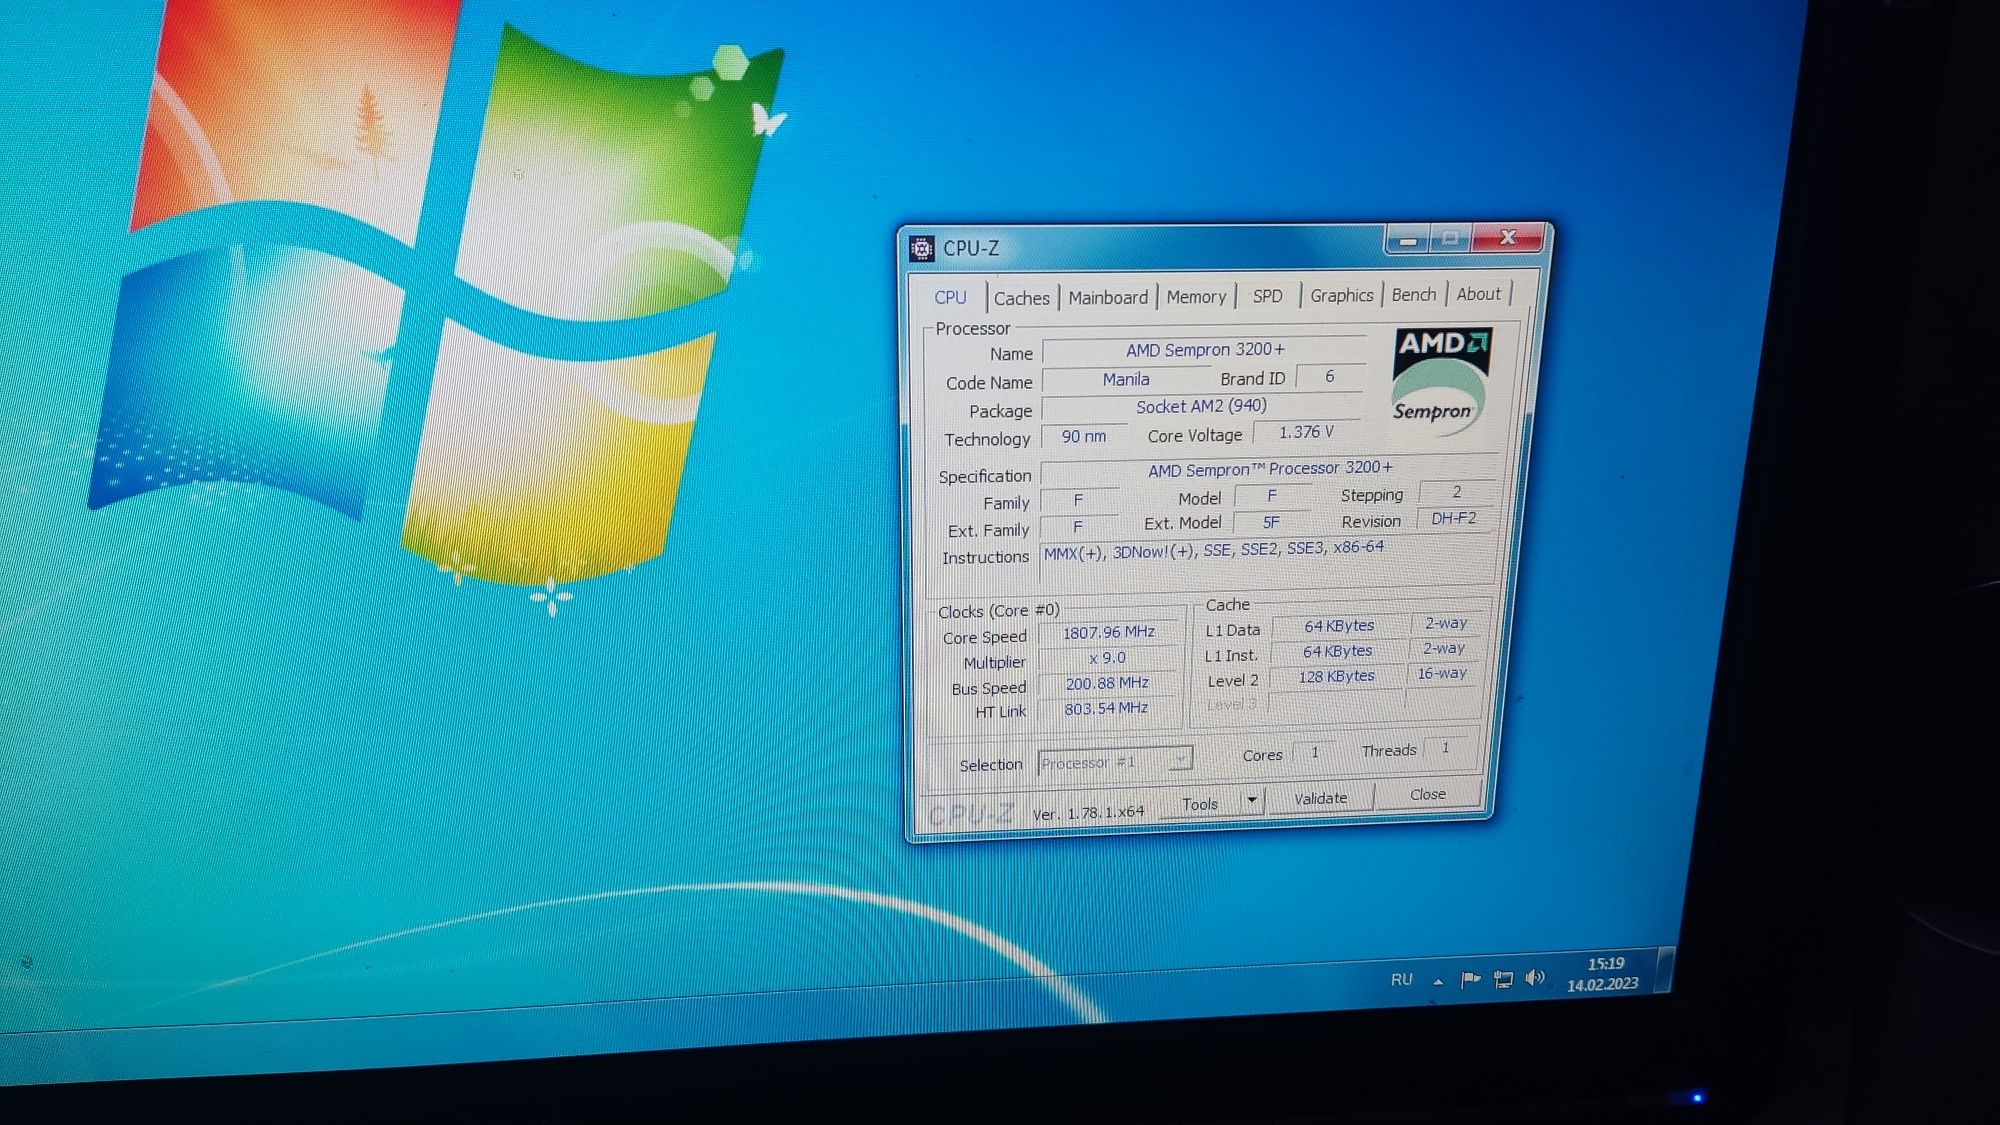This screenshot has height=1125, width=2000.
Task: Click the Brand ID value 6
Action: 1329,376
